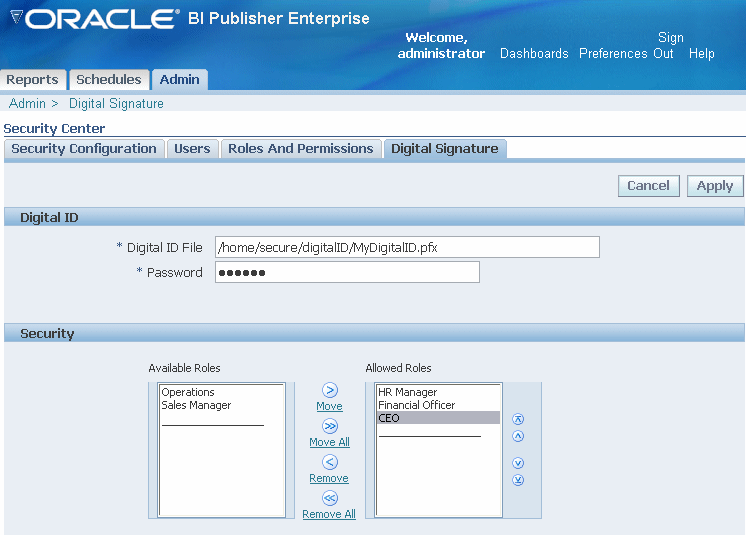Switch to the Users tab

tap(192, 148)
